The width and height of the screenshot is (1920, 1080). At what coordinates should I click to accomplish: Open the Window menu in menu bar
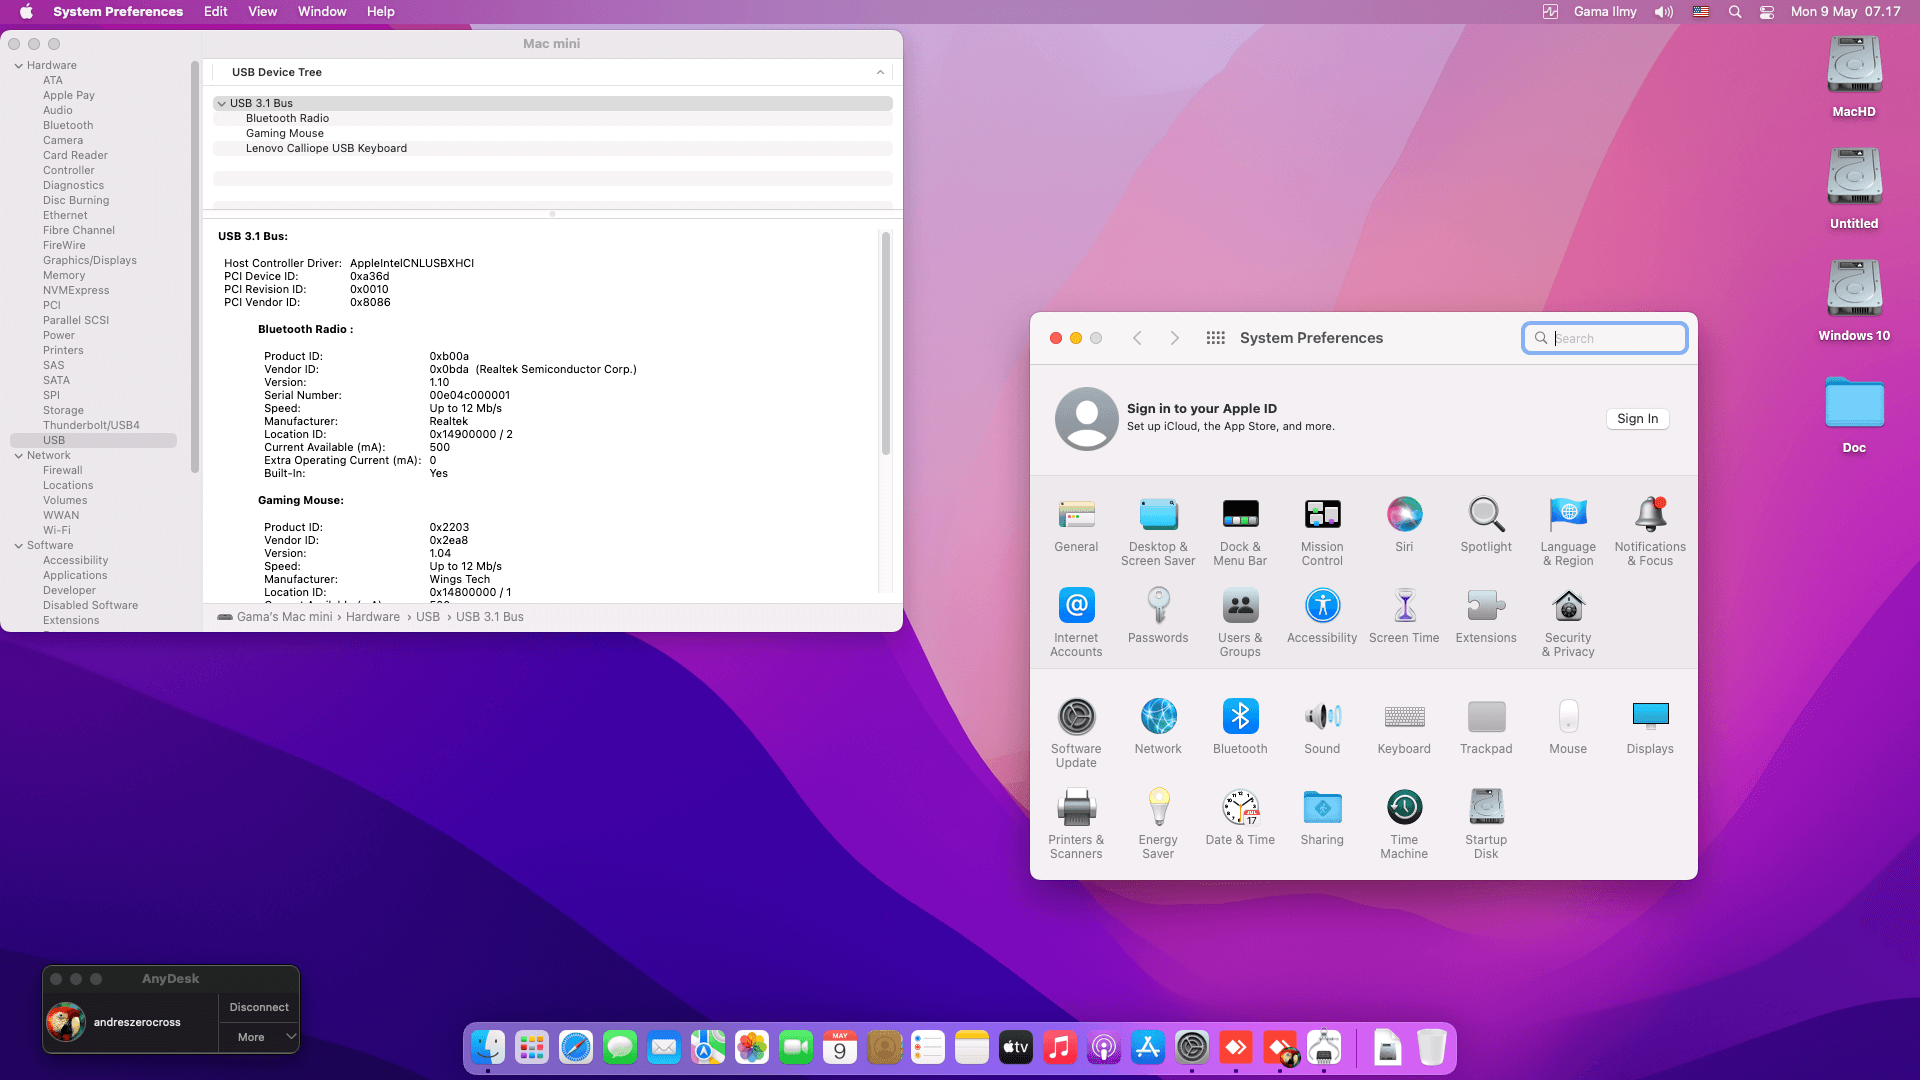pyautogui.click(x=322, y=12)
